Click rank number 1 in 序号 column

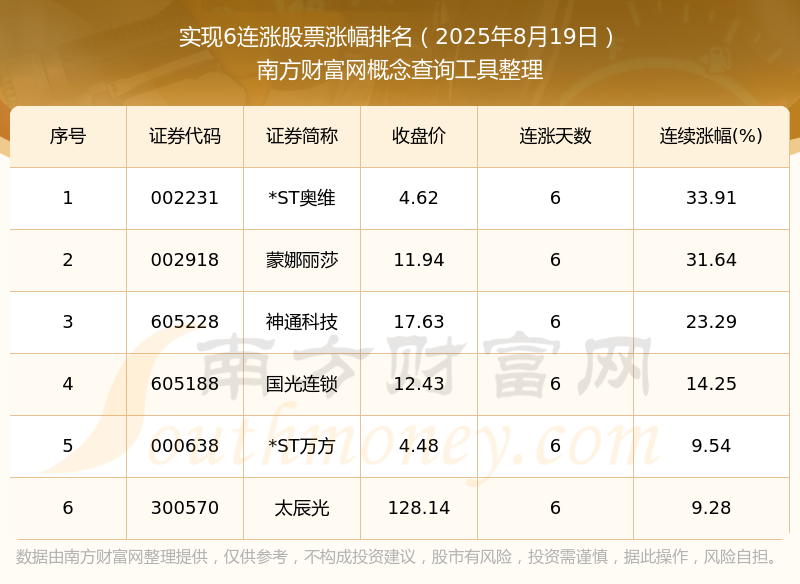tap(68, 198)
